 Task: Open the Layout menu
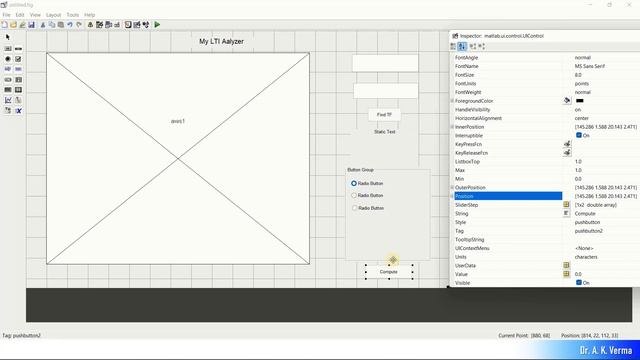tap(53, 15)
